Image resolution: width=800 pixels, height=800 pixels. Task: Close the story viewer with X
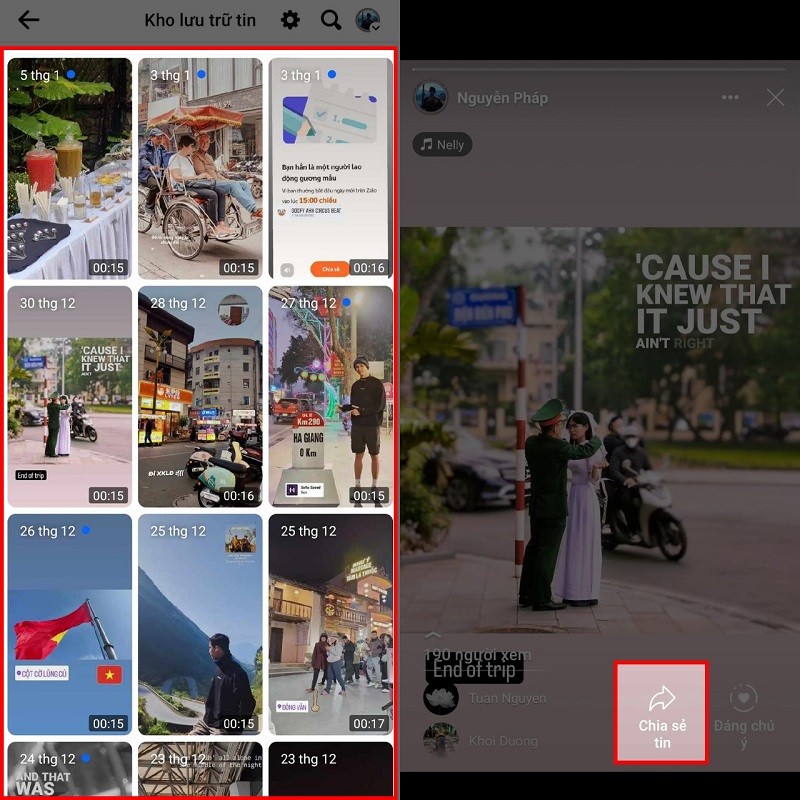click(x=775, y=98)
